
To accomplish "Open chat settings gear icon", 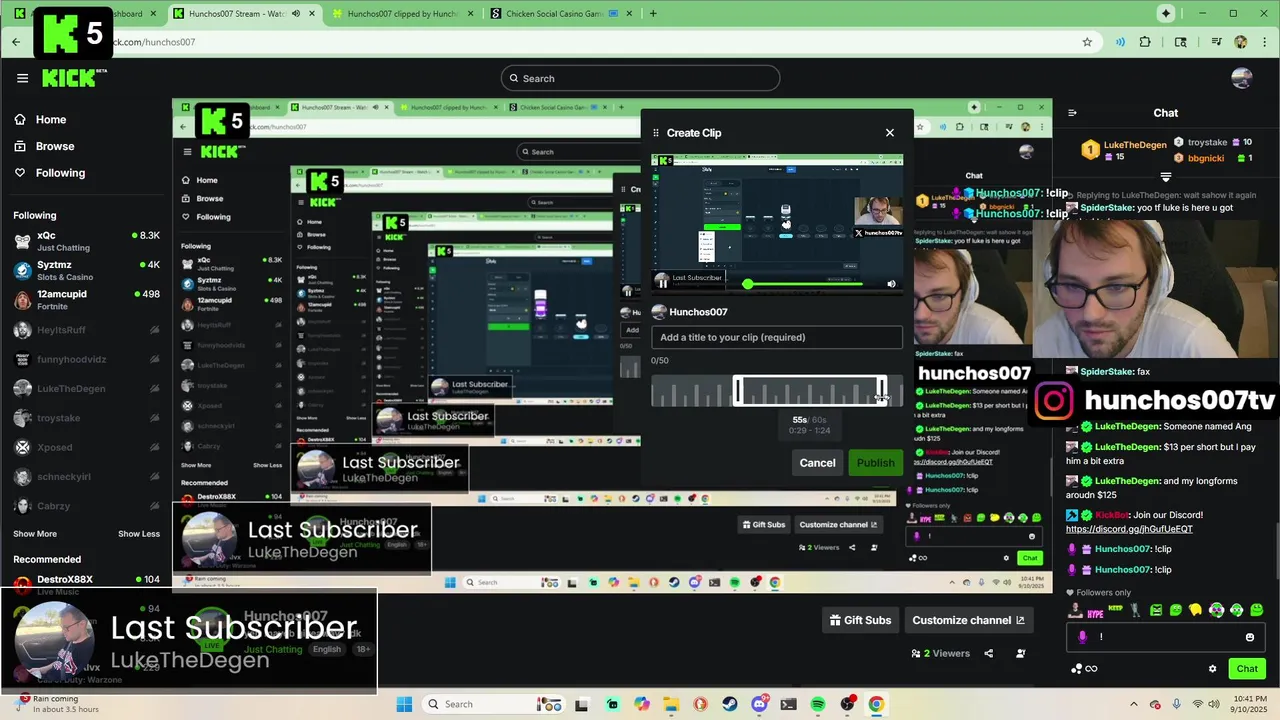I will 1213,669.
